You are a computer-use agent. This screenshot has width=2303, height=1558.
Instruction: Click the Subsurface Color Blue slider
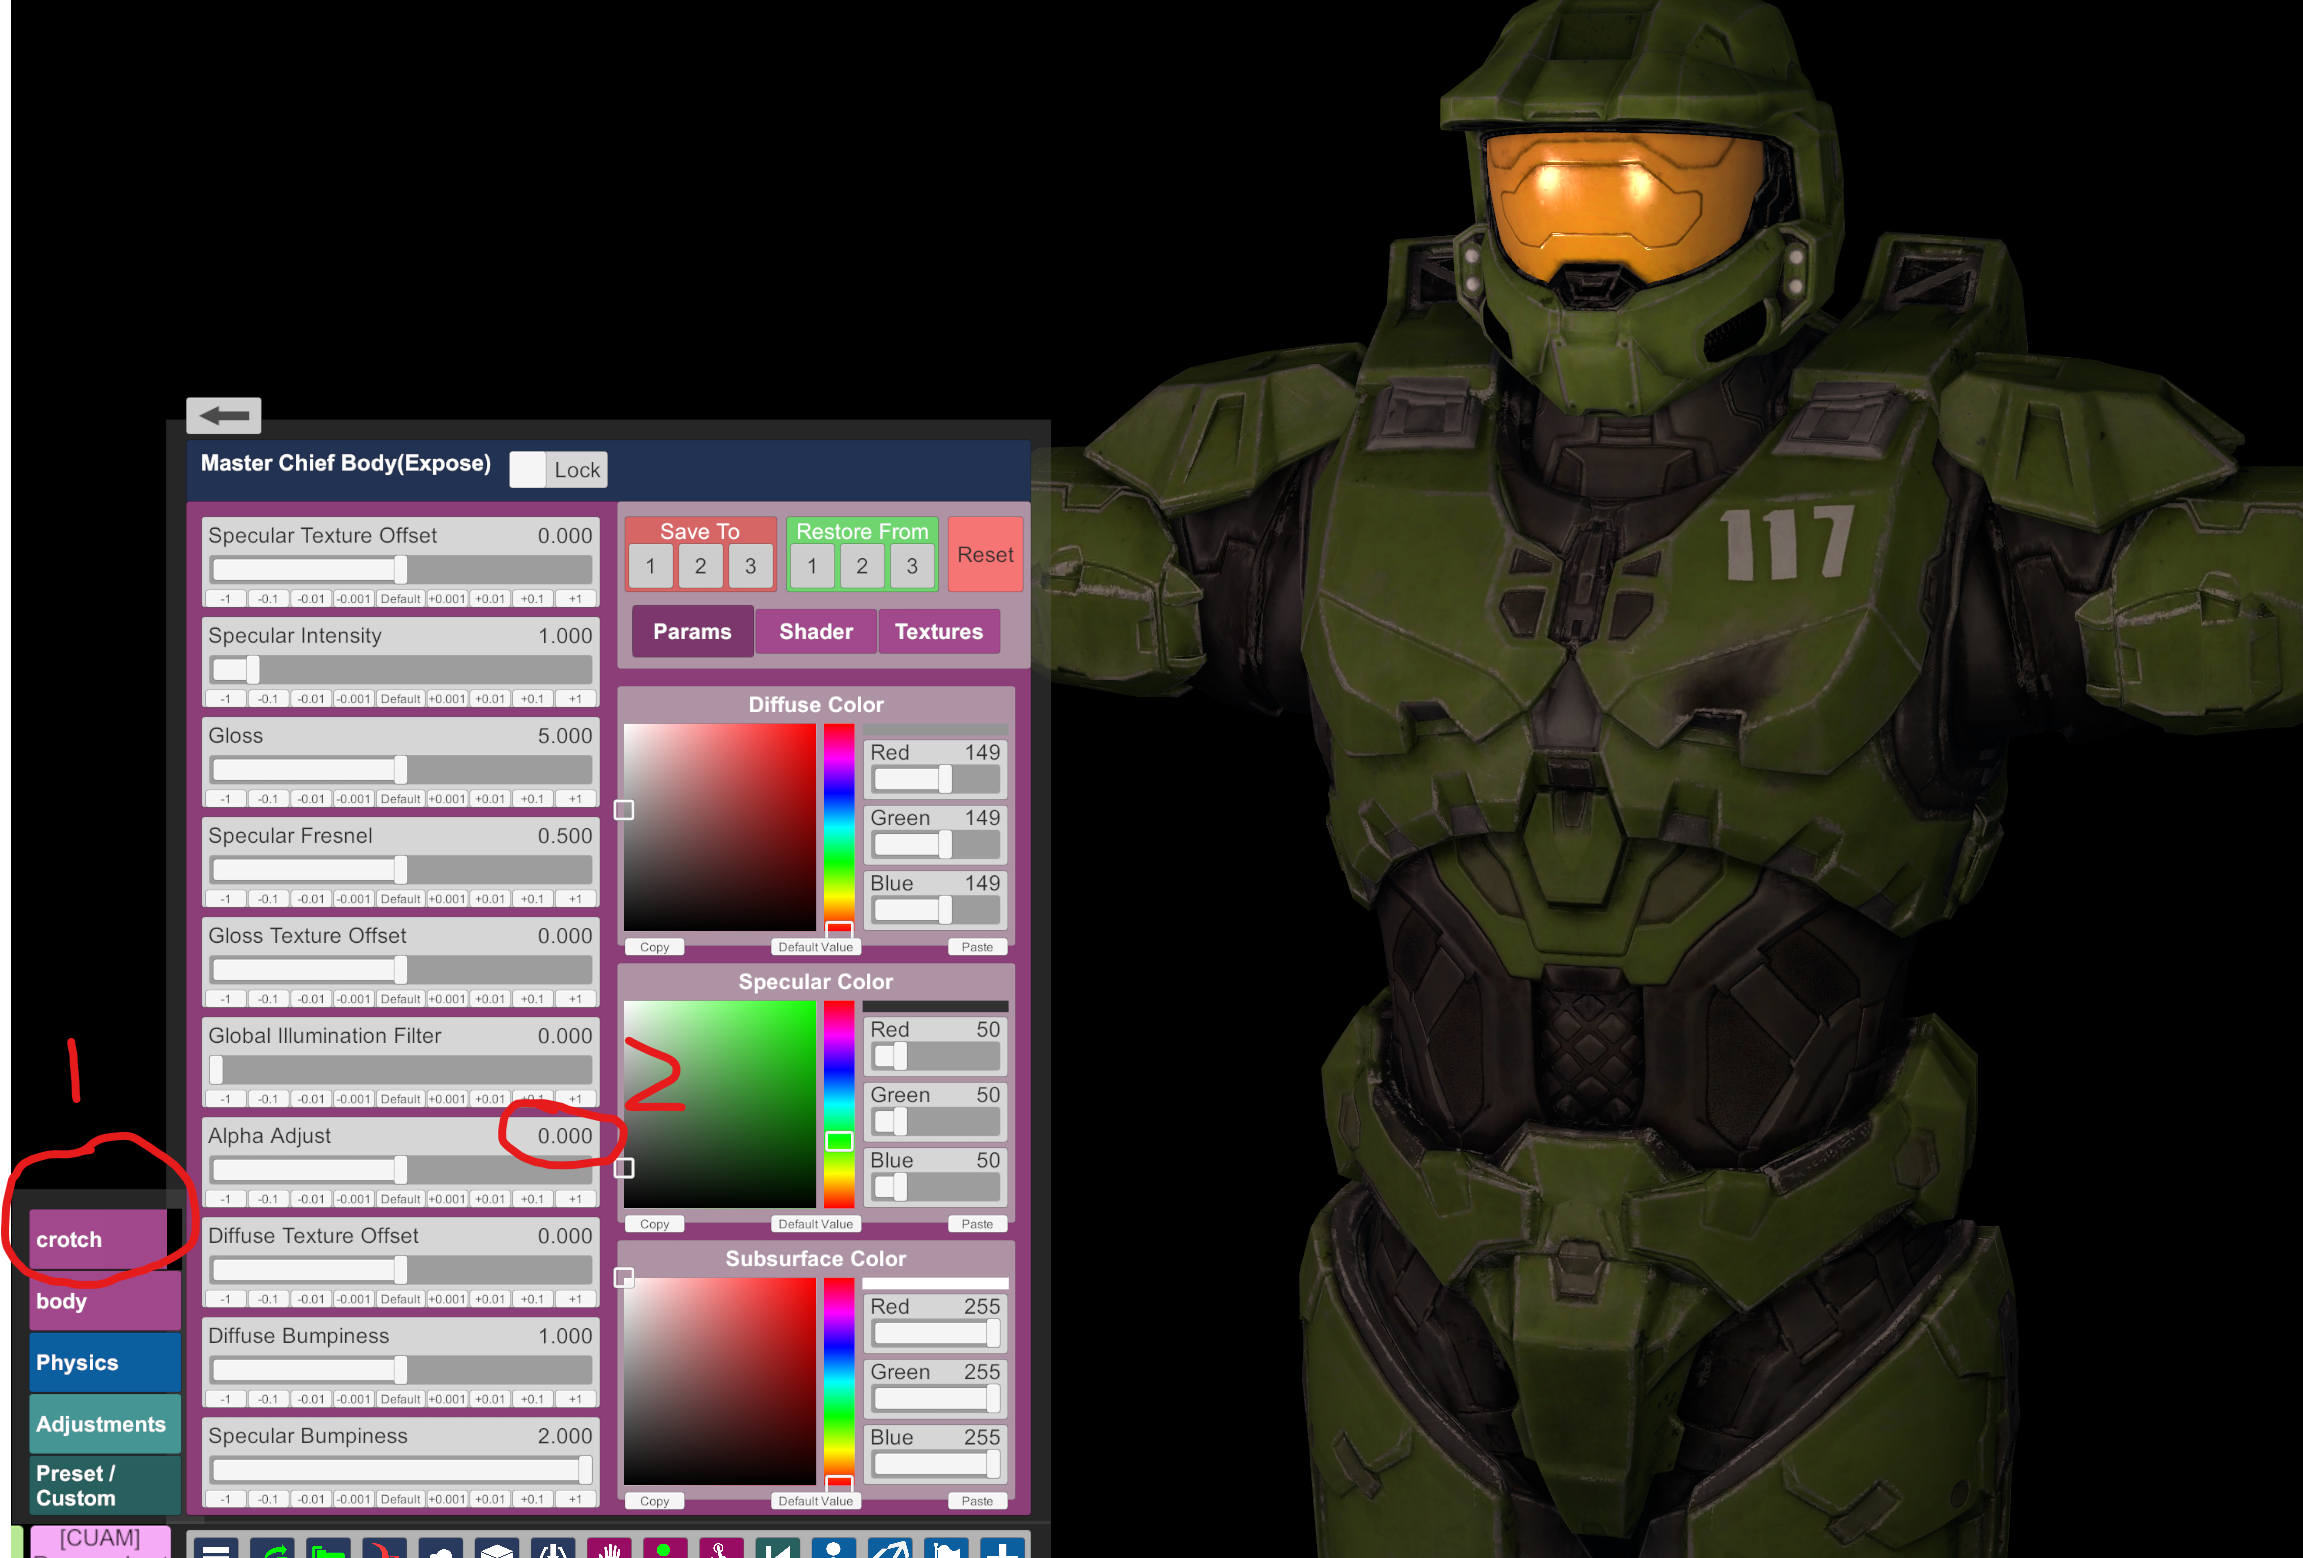935,1464
